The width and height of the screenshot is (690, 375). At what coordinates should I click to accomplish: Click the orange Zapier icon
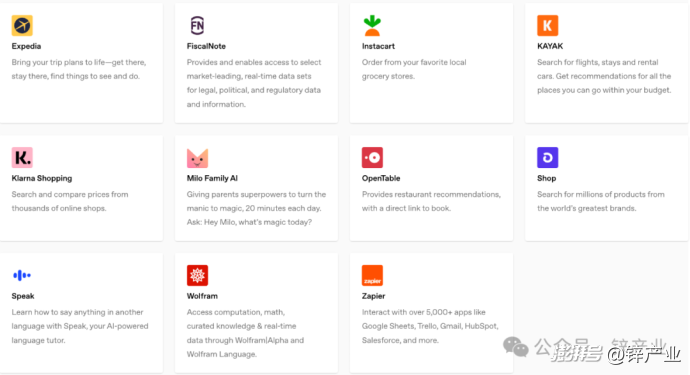pyautogui.click(x=372, y=276)
